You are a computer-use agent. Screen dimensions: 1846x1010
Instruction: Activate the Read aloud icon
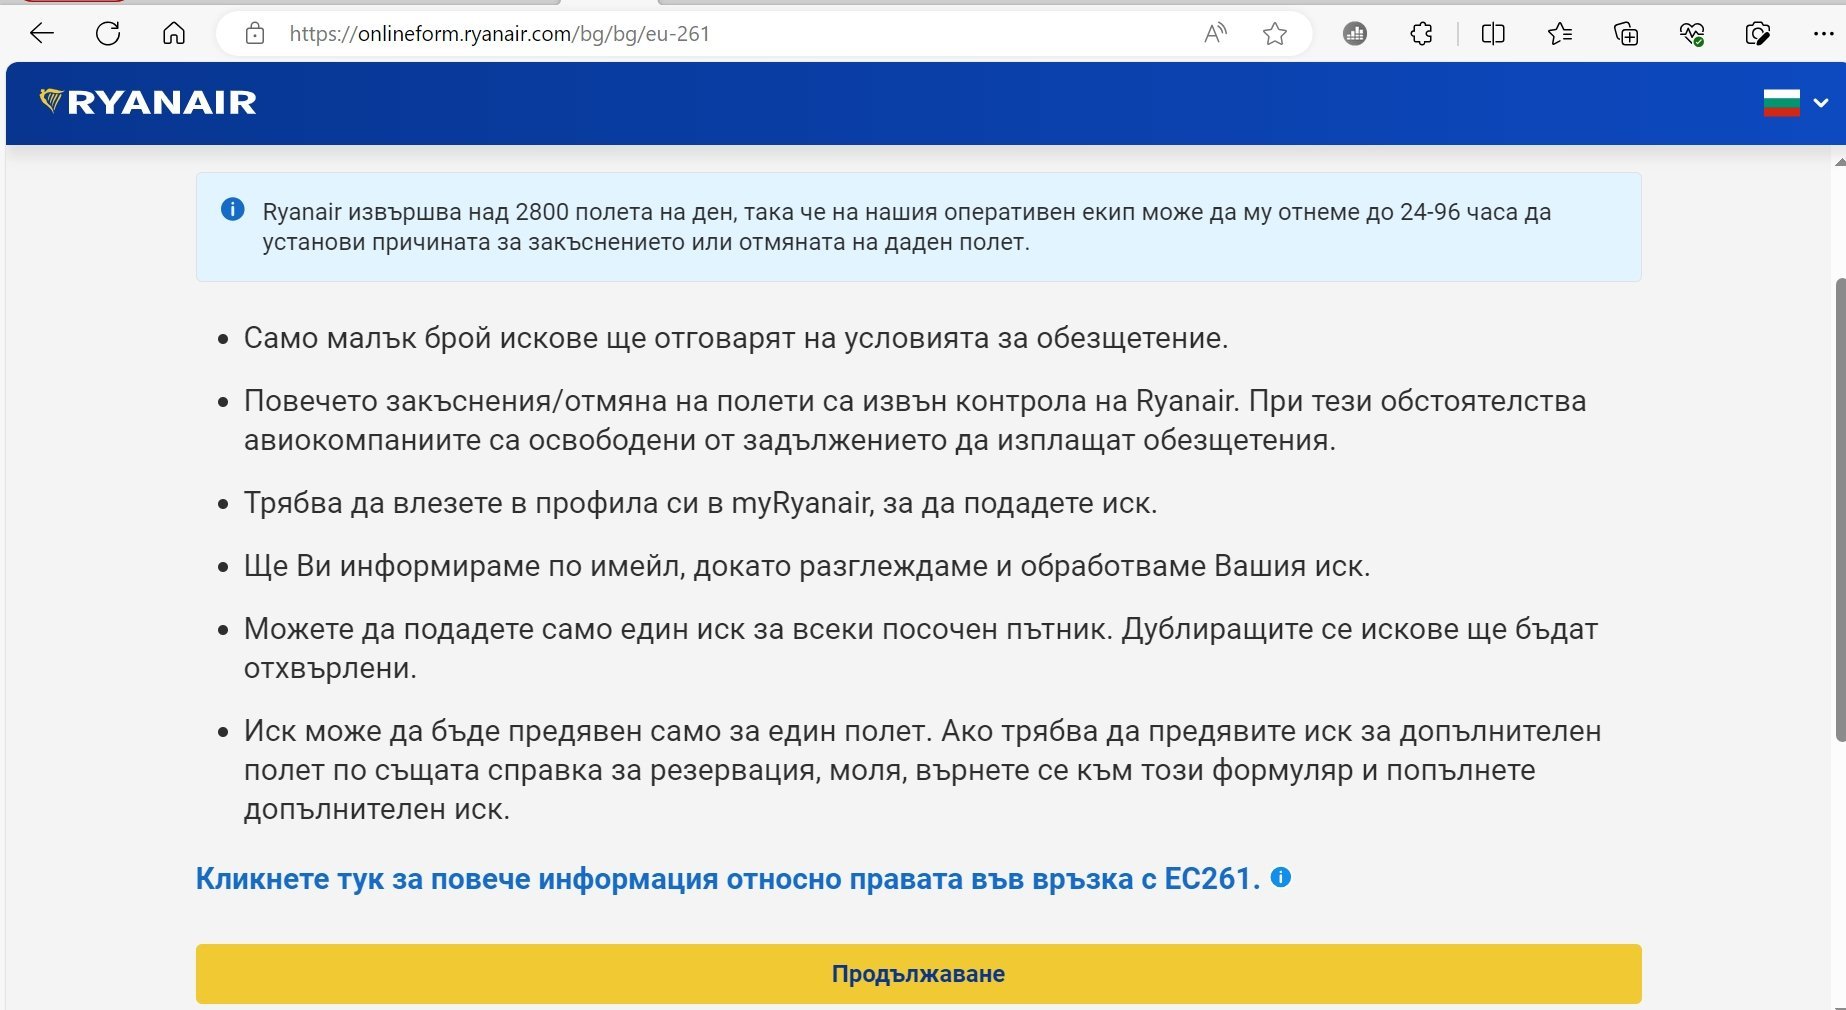click(x=1215, y=34)
